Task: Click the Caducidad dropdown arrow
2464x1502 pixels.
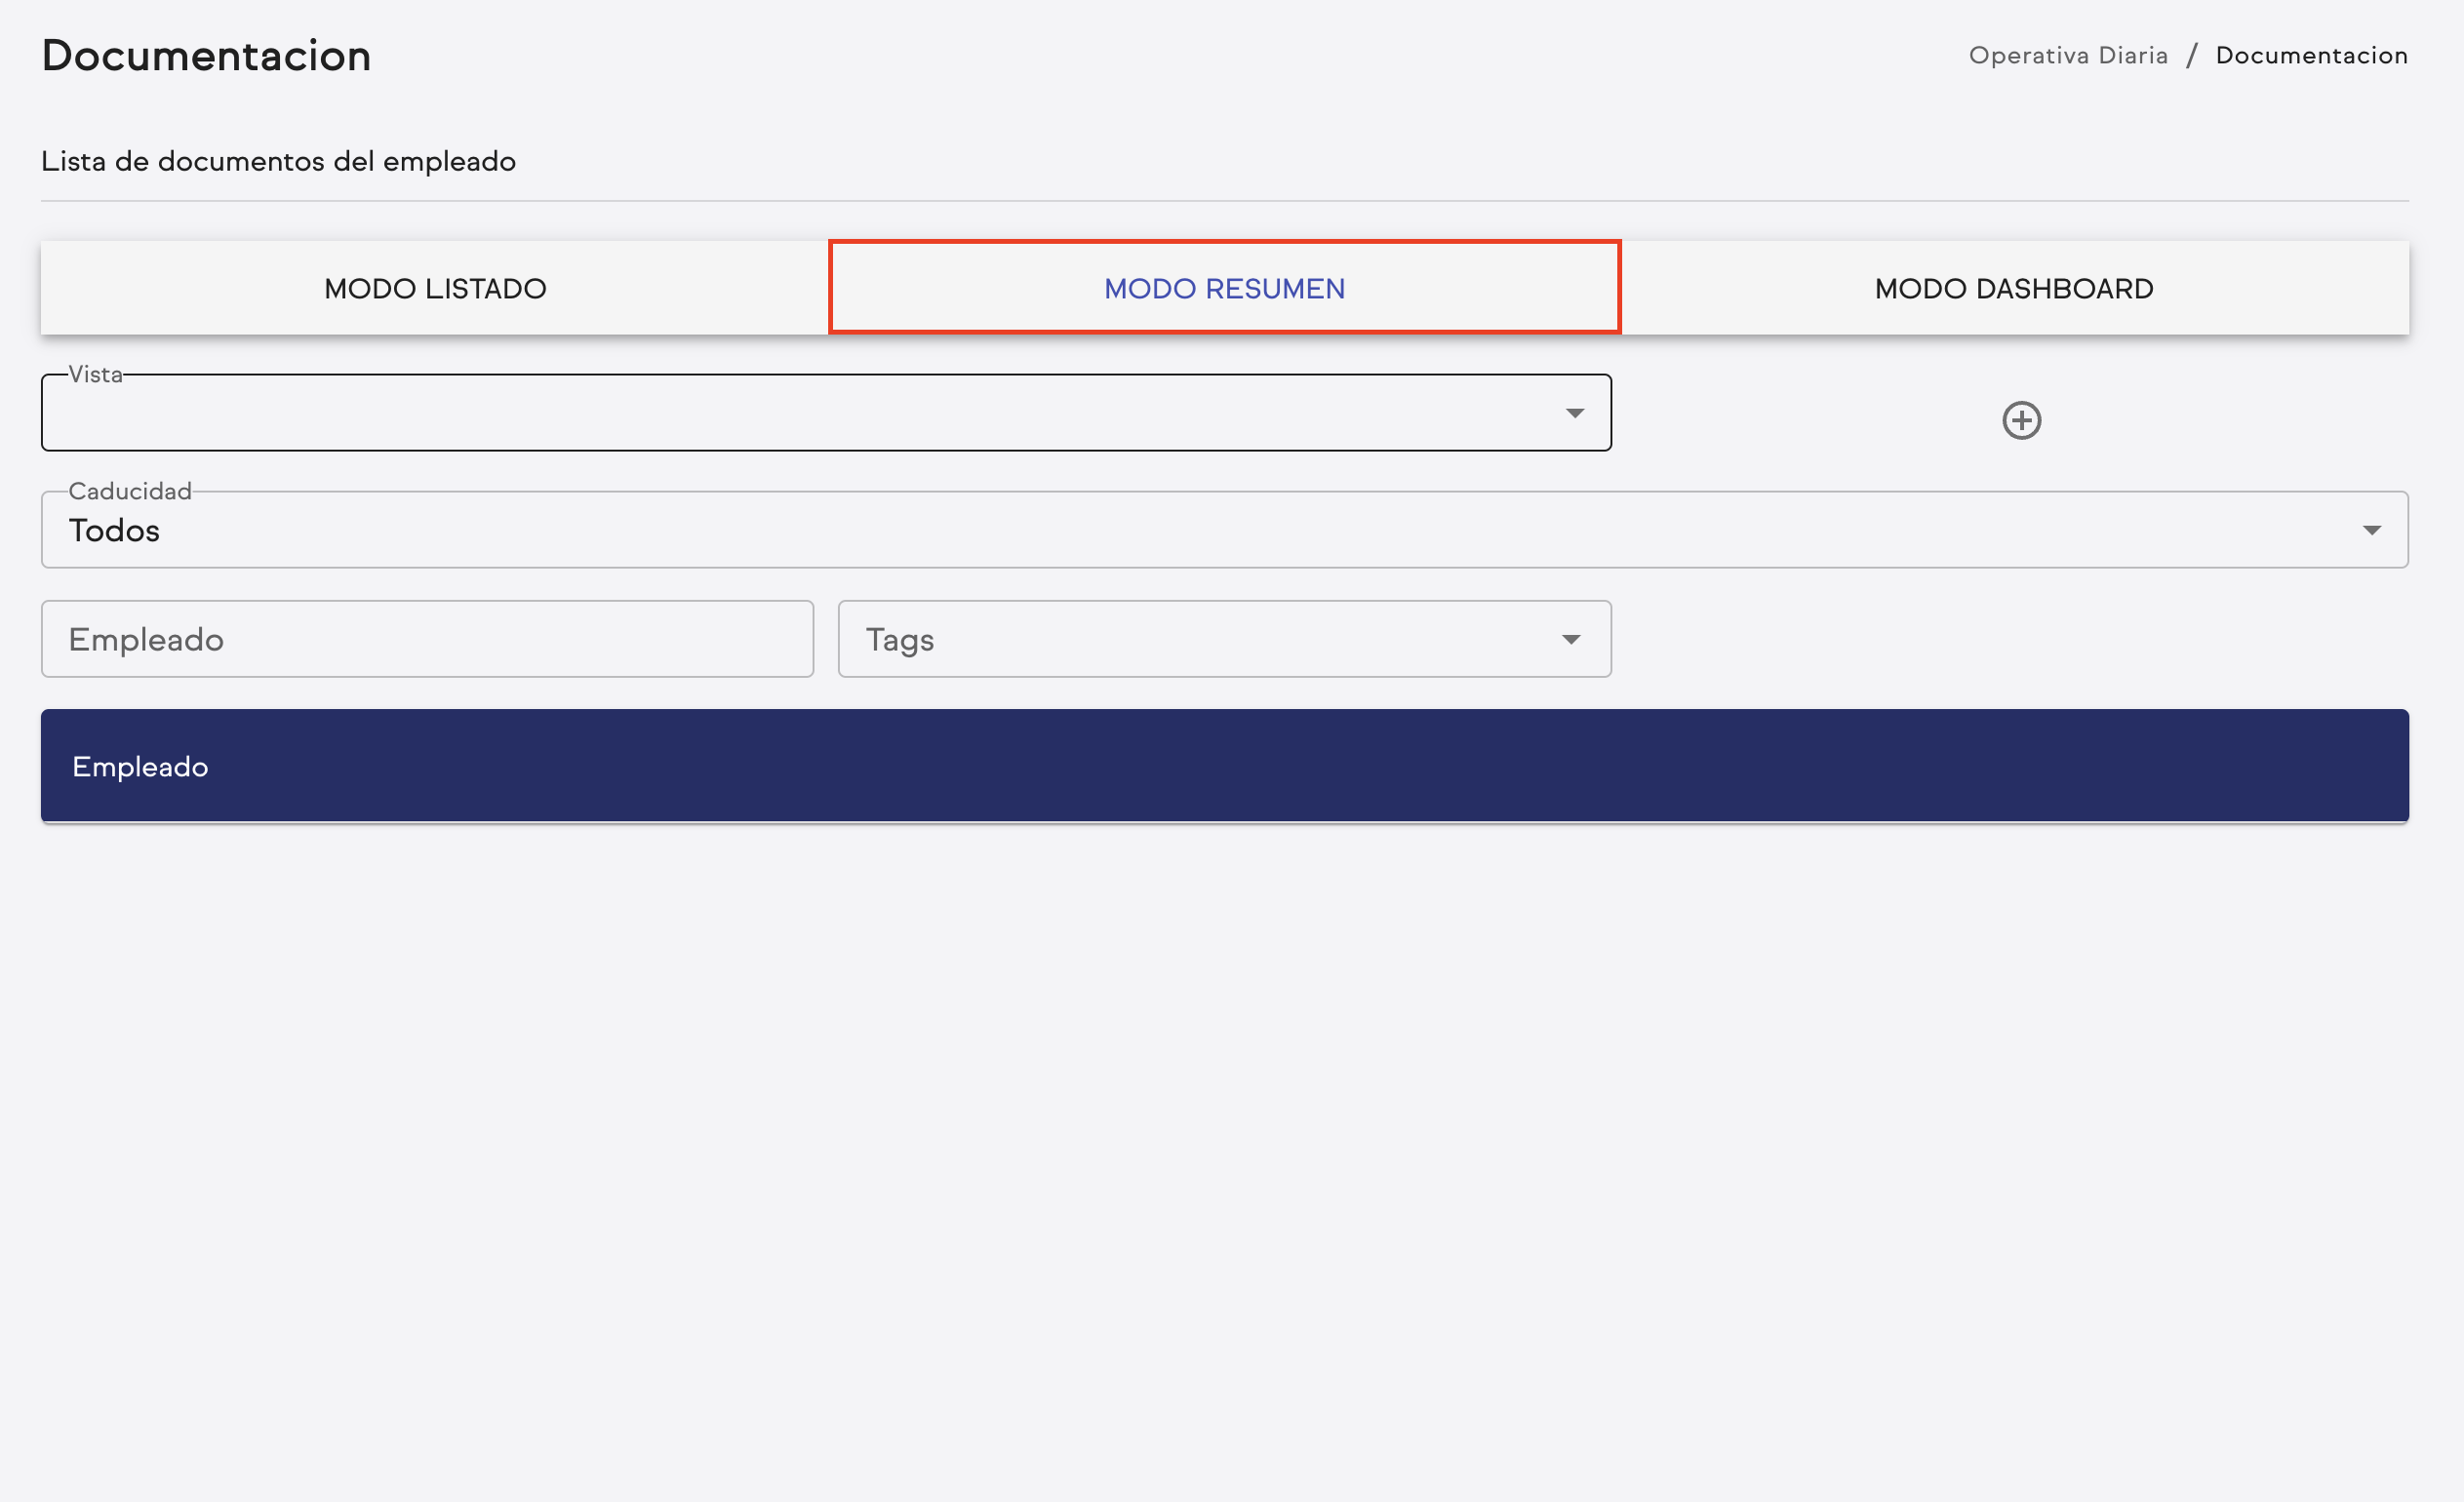Action: [2371, 530]
